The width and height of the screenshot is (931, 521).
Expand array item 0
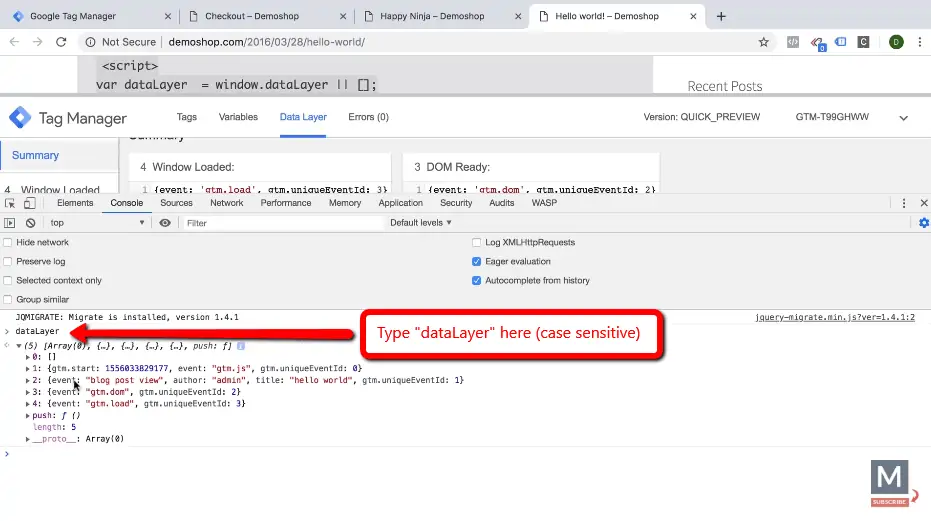(27, 357)
